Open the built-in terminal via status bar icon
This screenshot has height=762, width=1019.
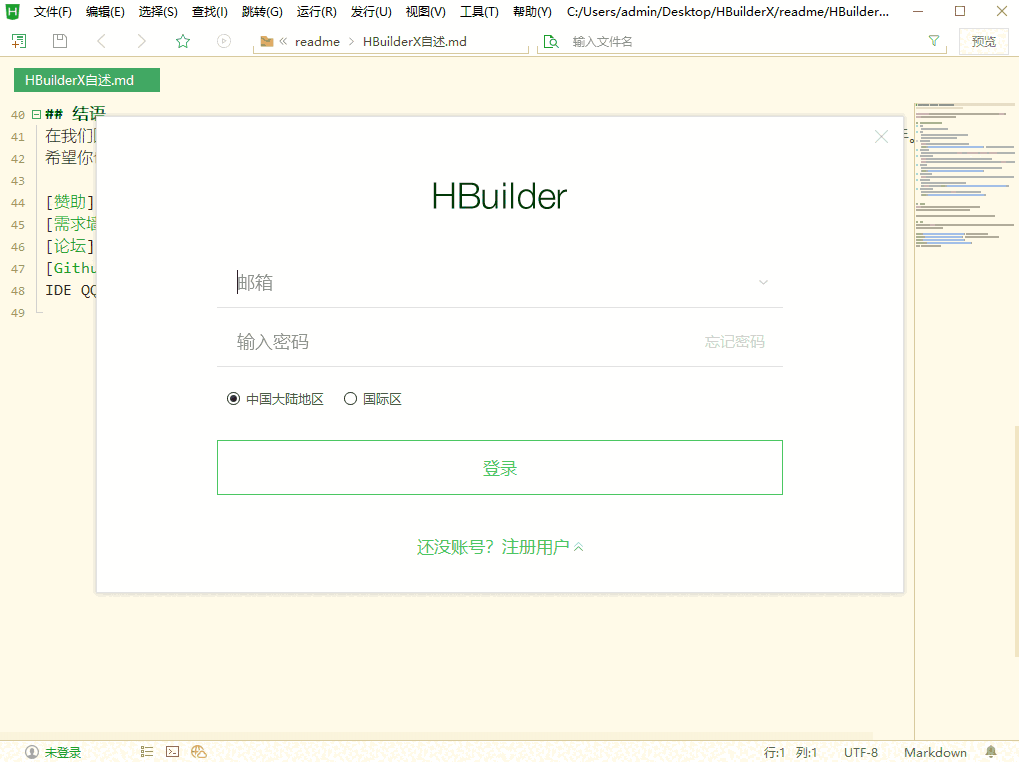click(x=172, y=751)
